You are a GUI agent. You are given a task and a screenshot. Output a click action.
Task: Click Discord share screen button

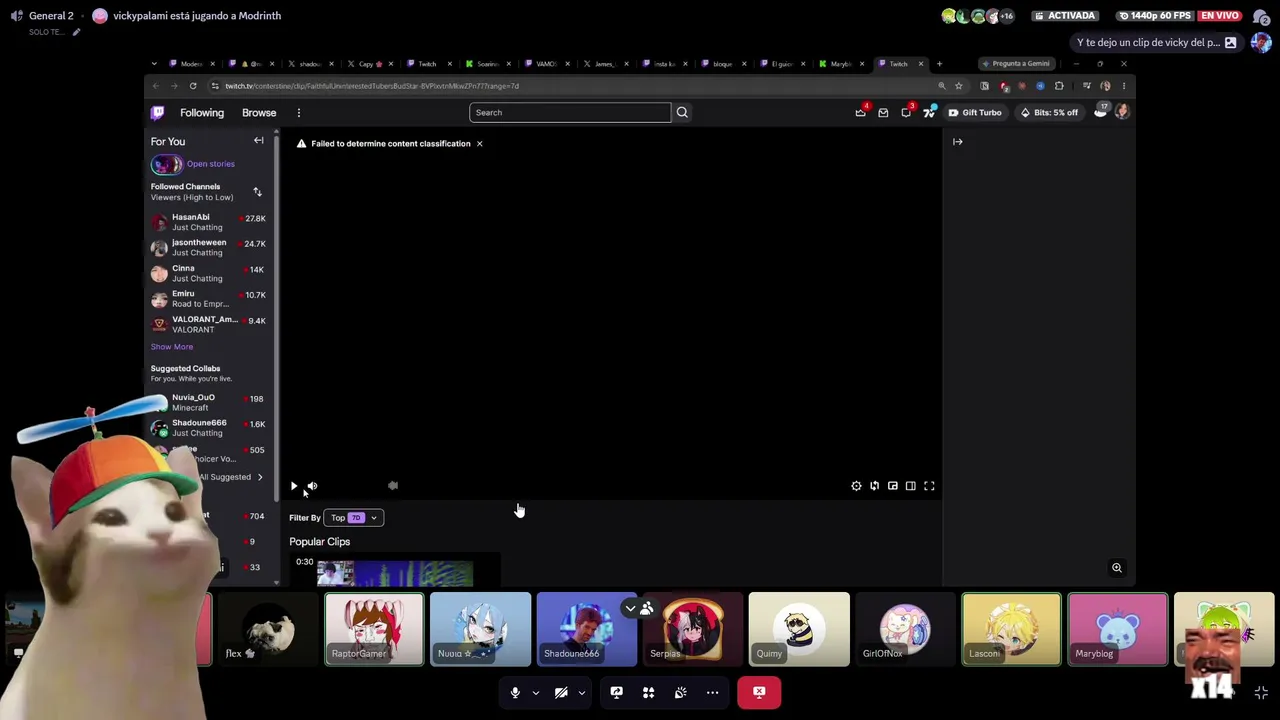(616, 692)
